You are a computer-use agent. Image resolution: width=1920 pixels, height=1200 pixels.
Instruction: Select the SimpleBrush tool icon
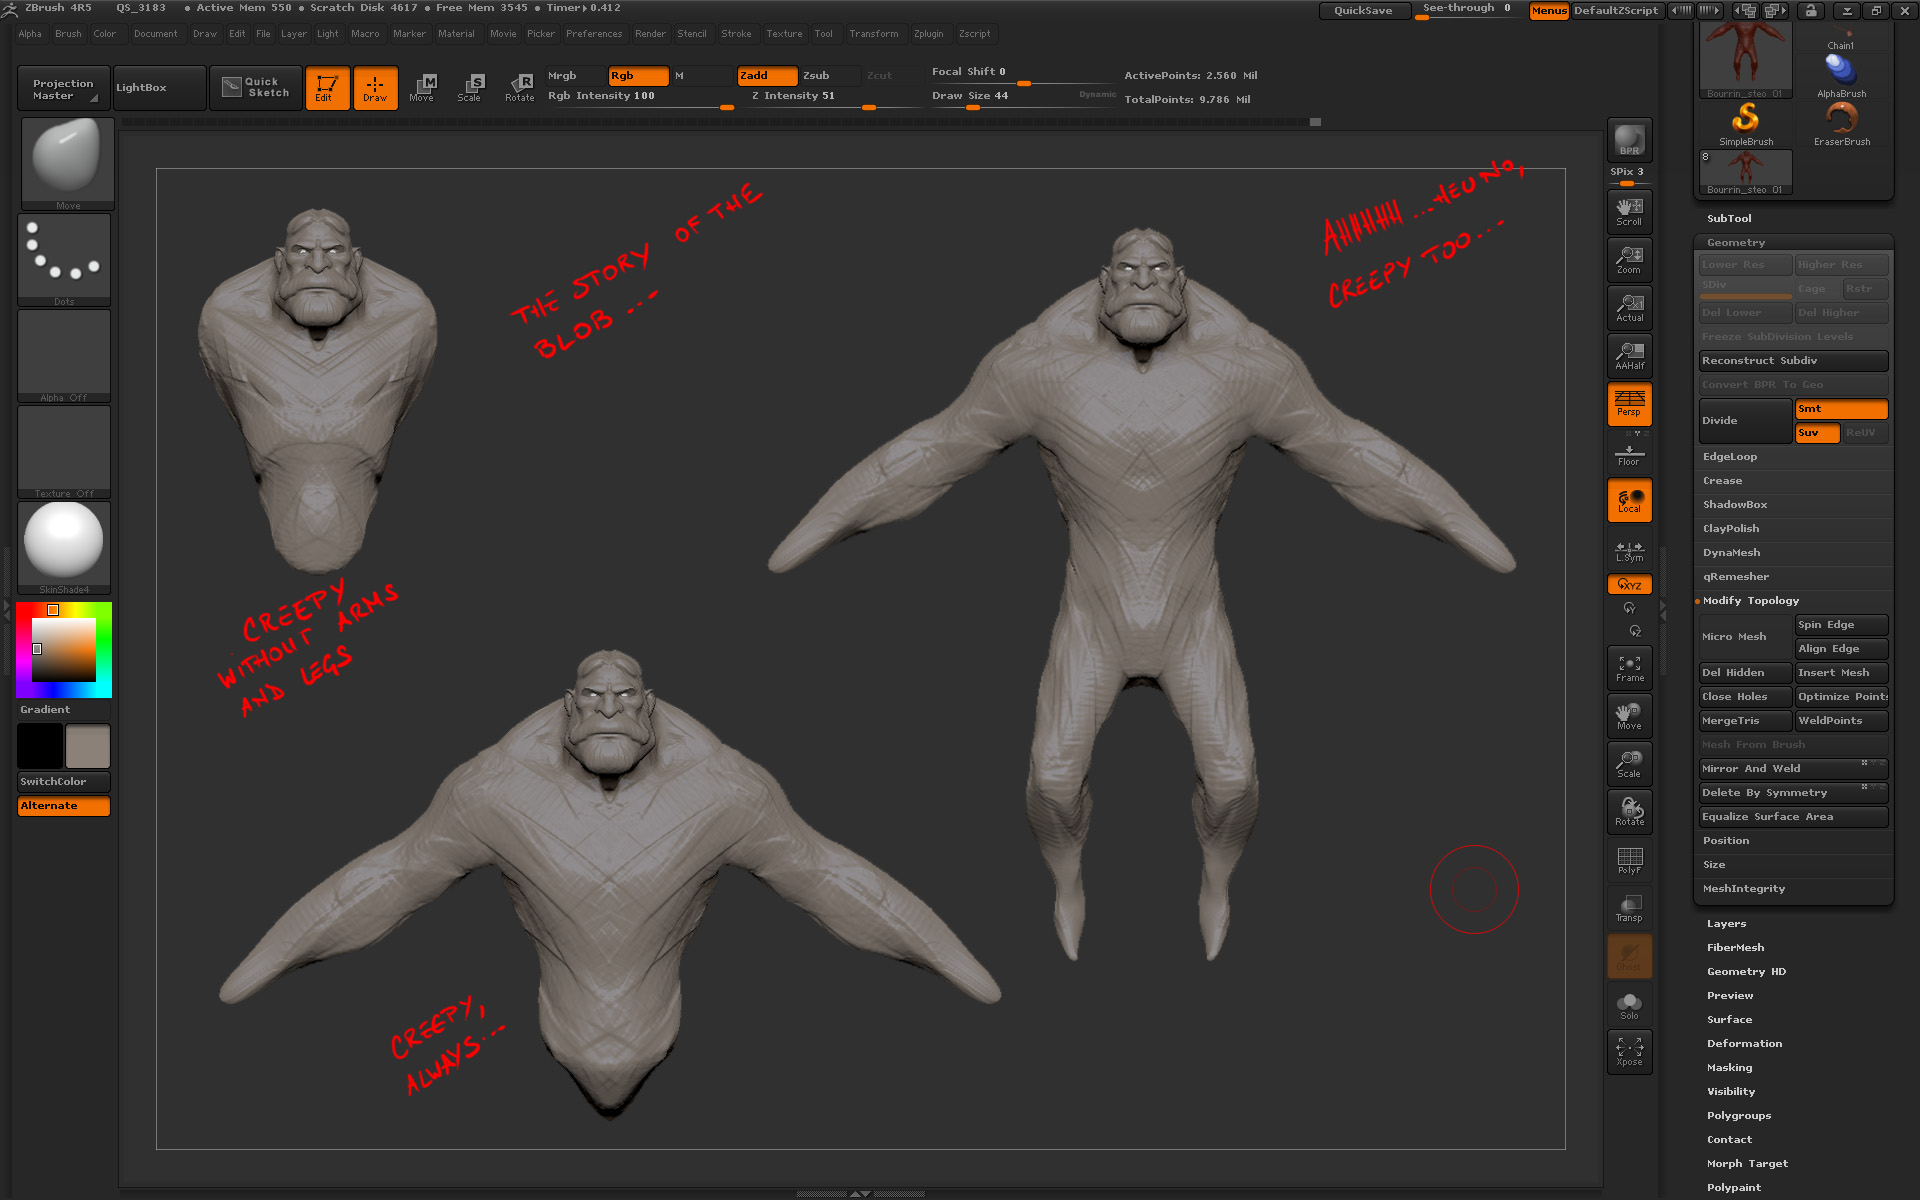[x=1746, y=124]
